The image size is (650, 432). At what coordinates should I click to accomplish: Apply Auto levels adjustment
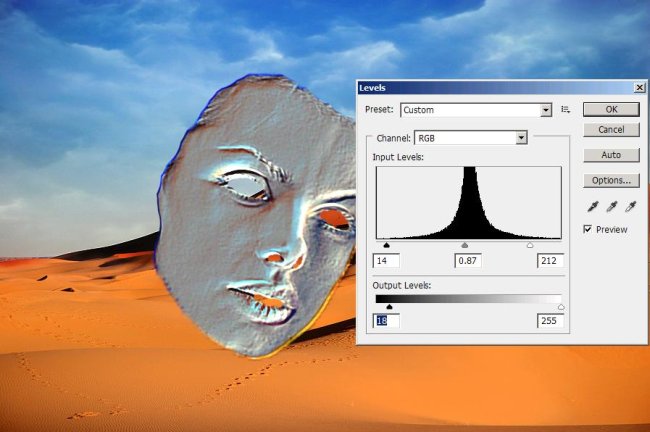click(610, 155)
